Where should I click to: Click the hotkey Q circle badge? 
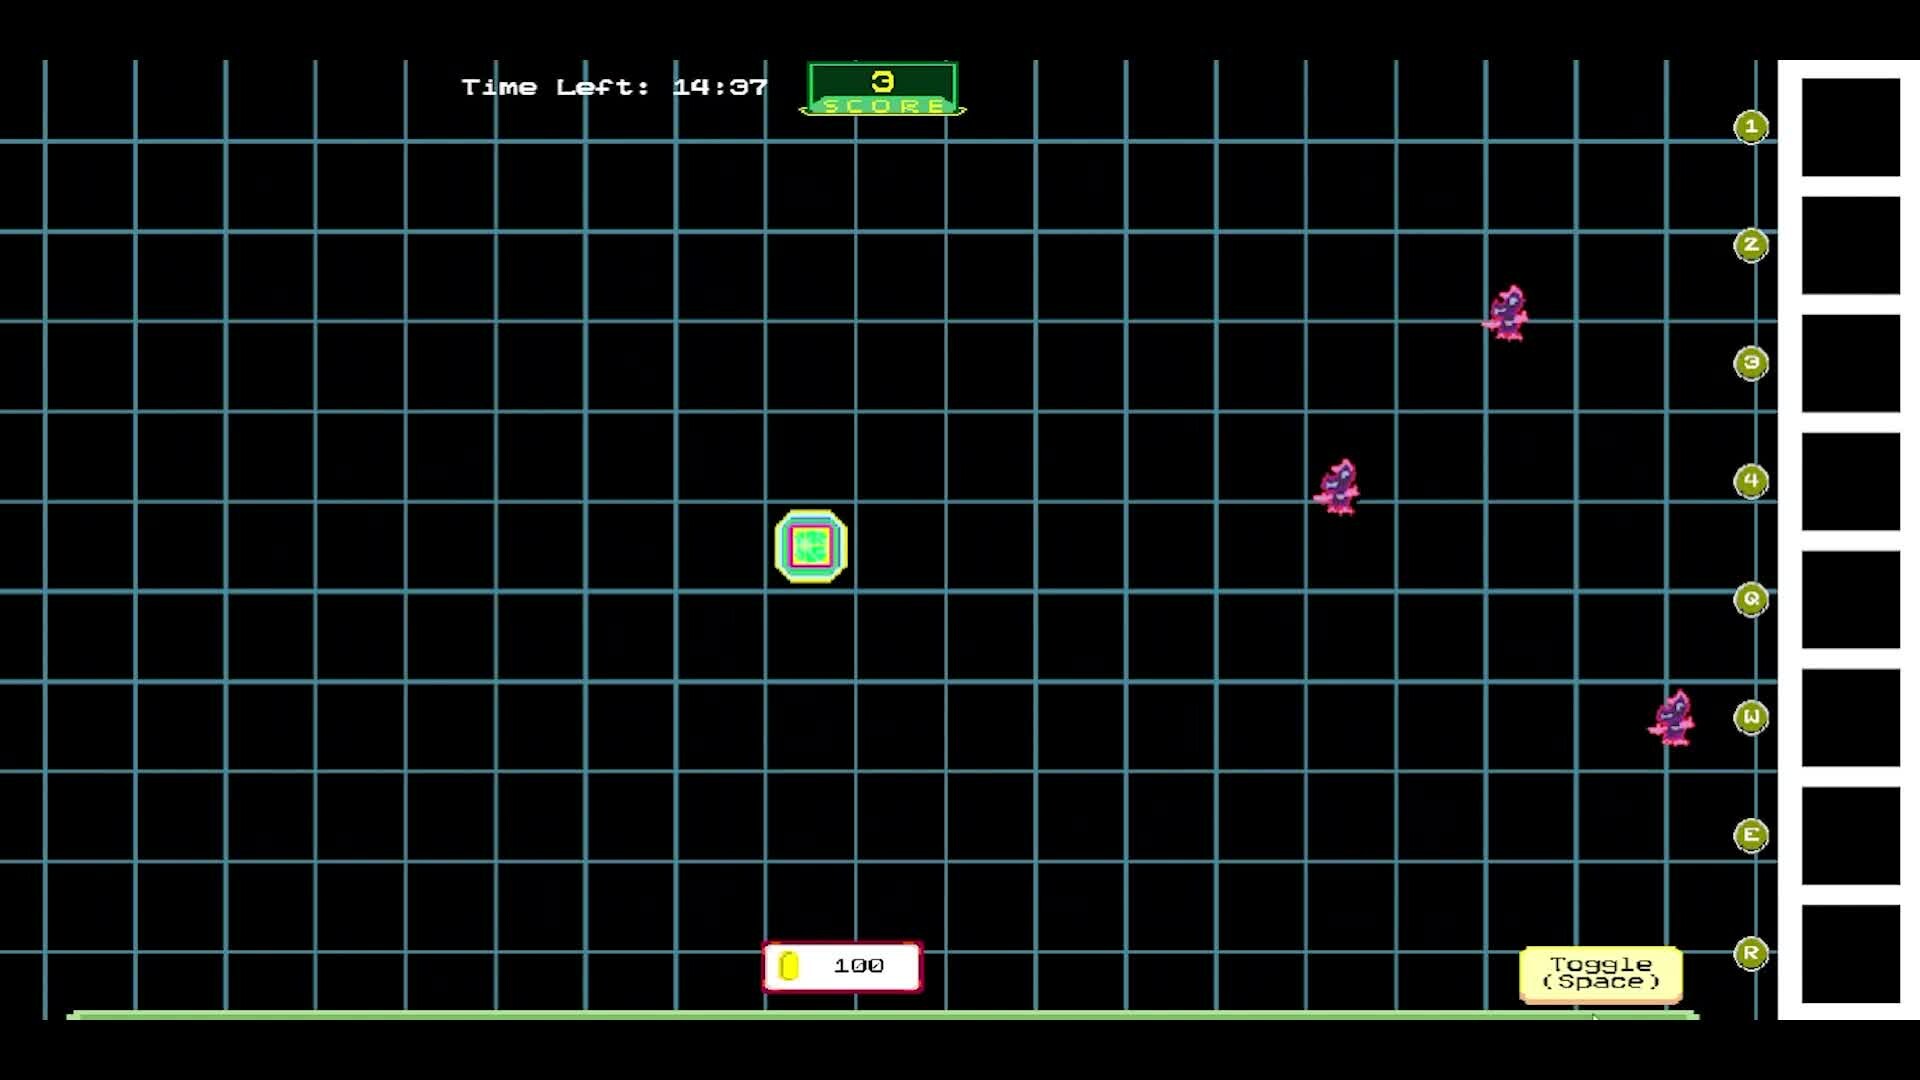1751,599
